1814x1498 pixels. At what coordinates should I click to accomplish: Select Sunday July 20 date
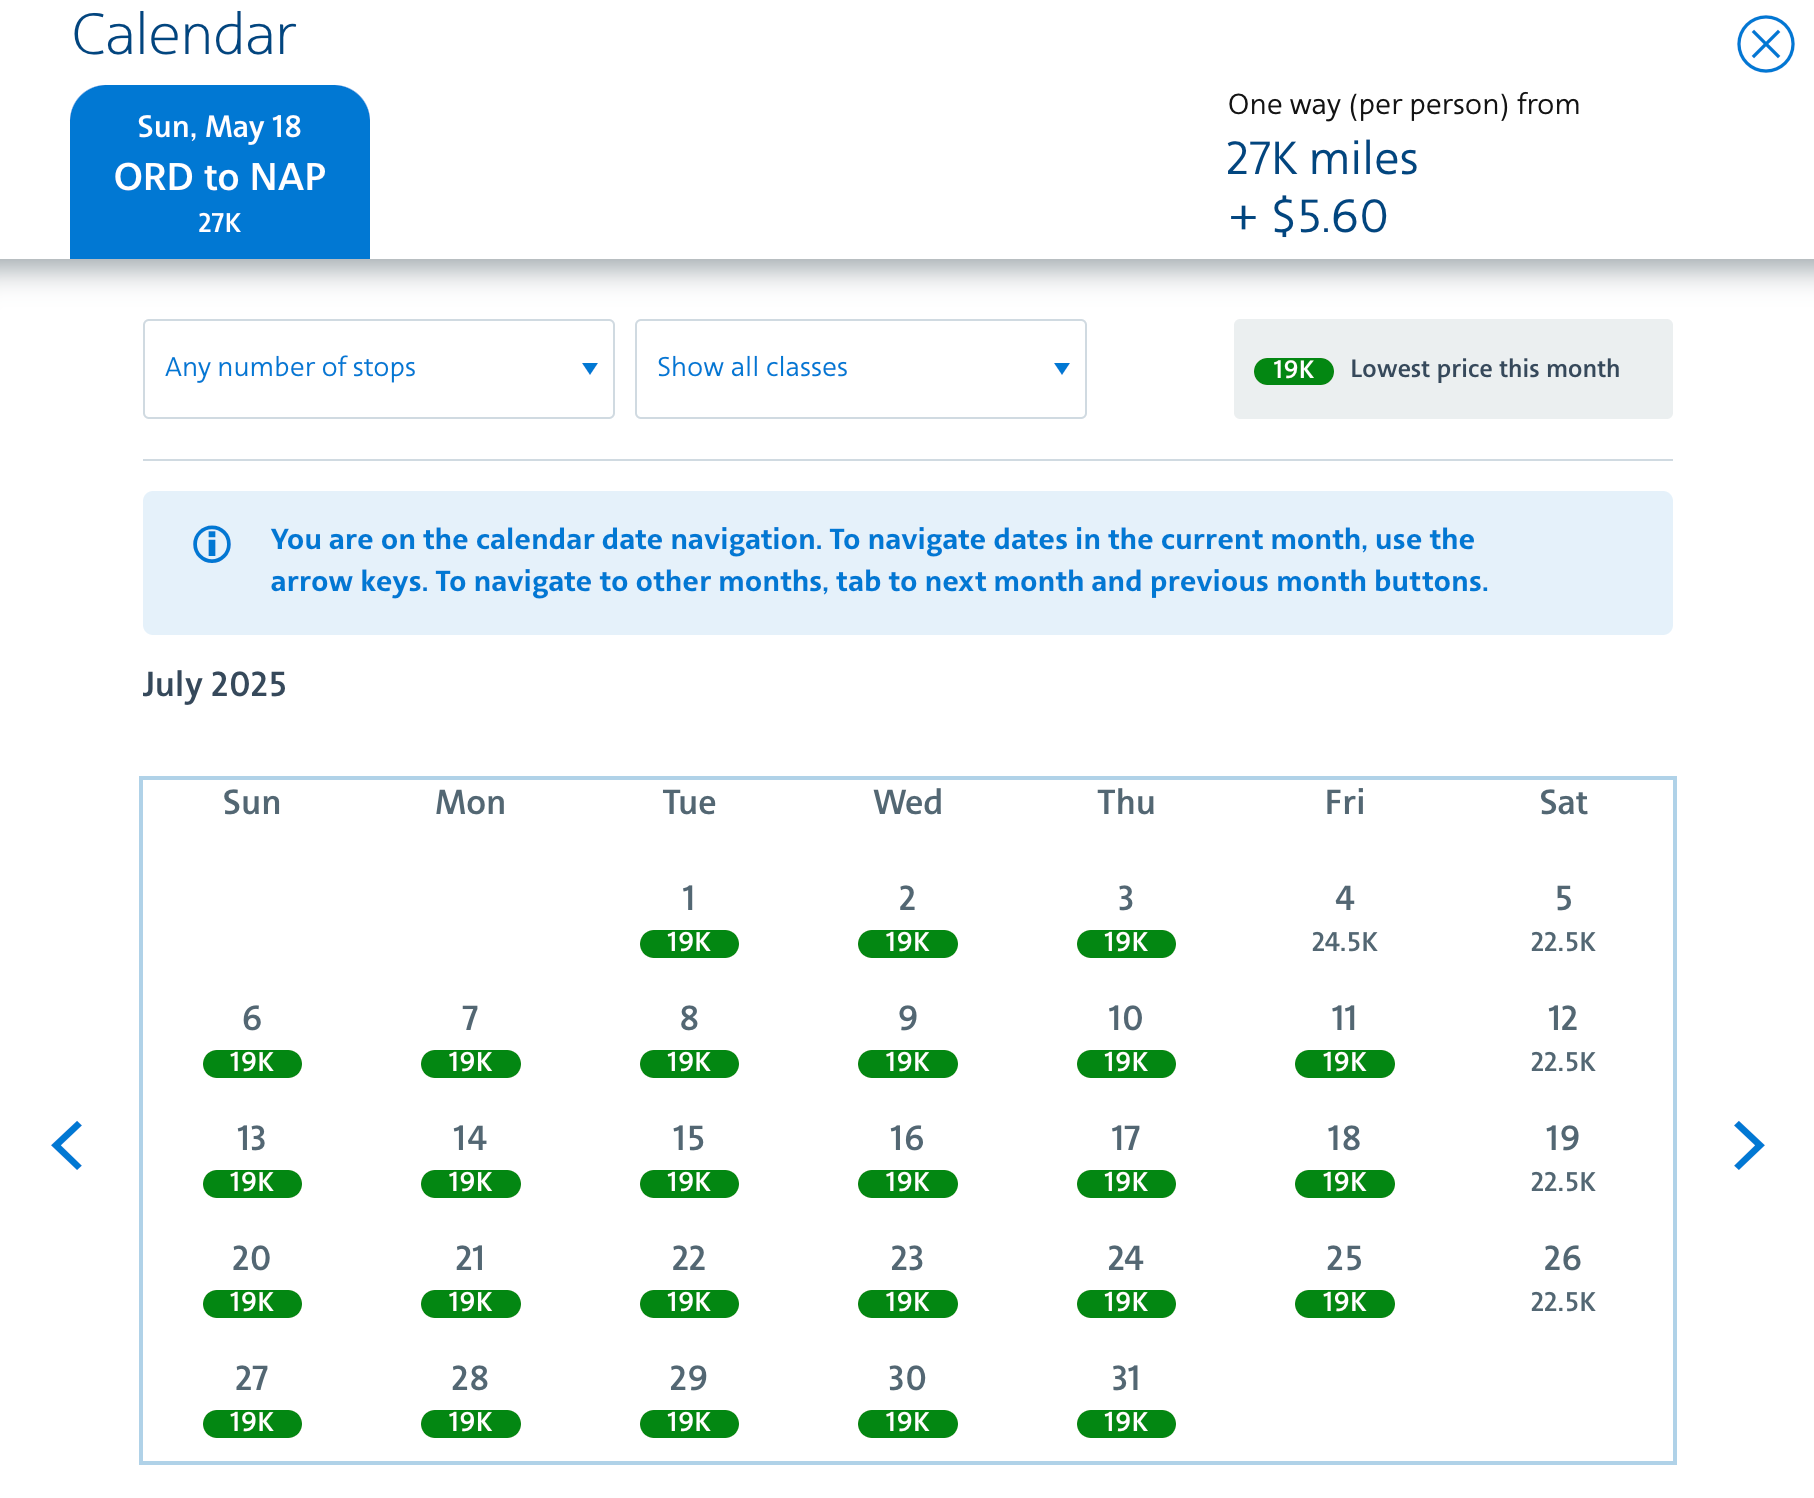pos(252,1280)
